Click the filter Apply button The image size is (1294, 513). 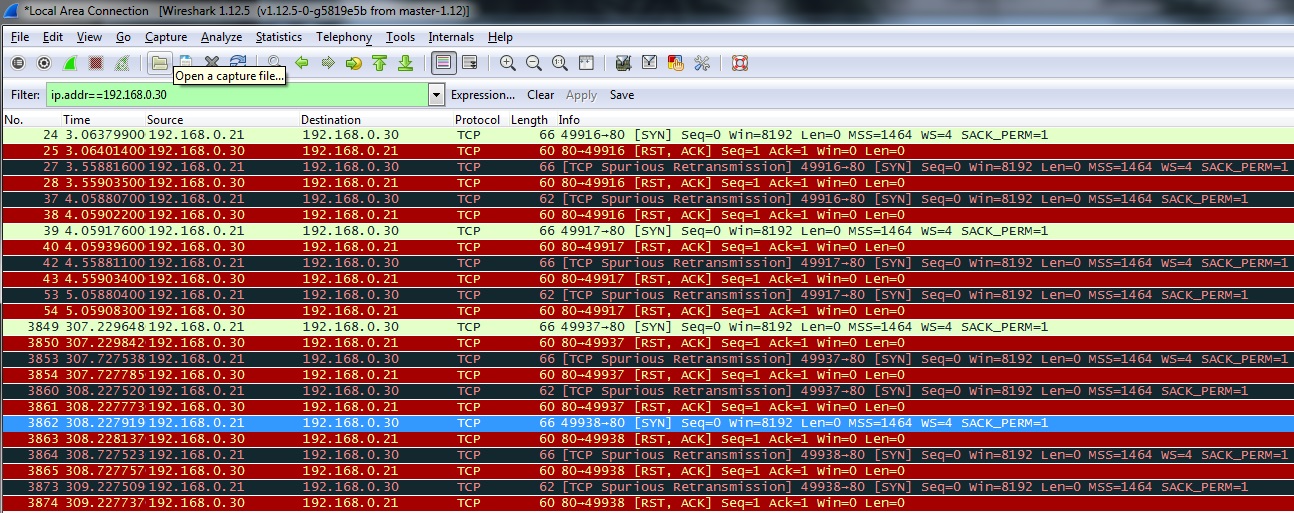click(581, 95)
